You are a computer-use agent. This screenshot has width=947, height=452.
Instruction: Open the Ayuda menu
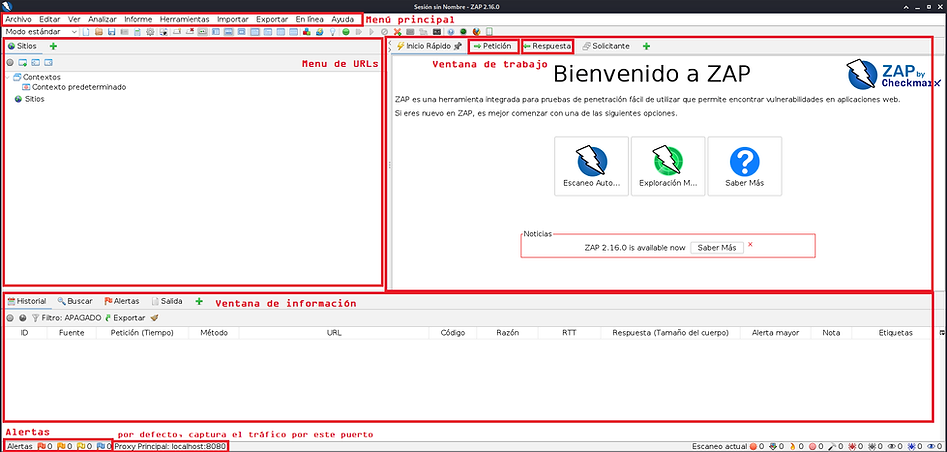coord(342,19)
